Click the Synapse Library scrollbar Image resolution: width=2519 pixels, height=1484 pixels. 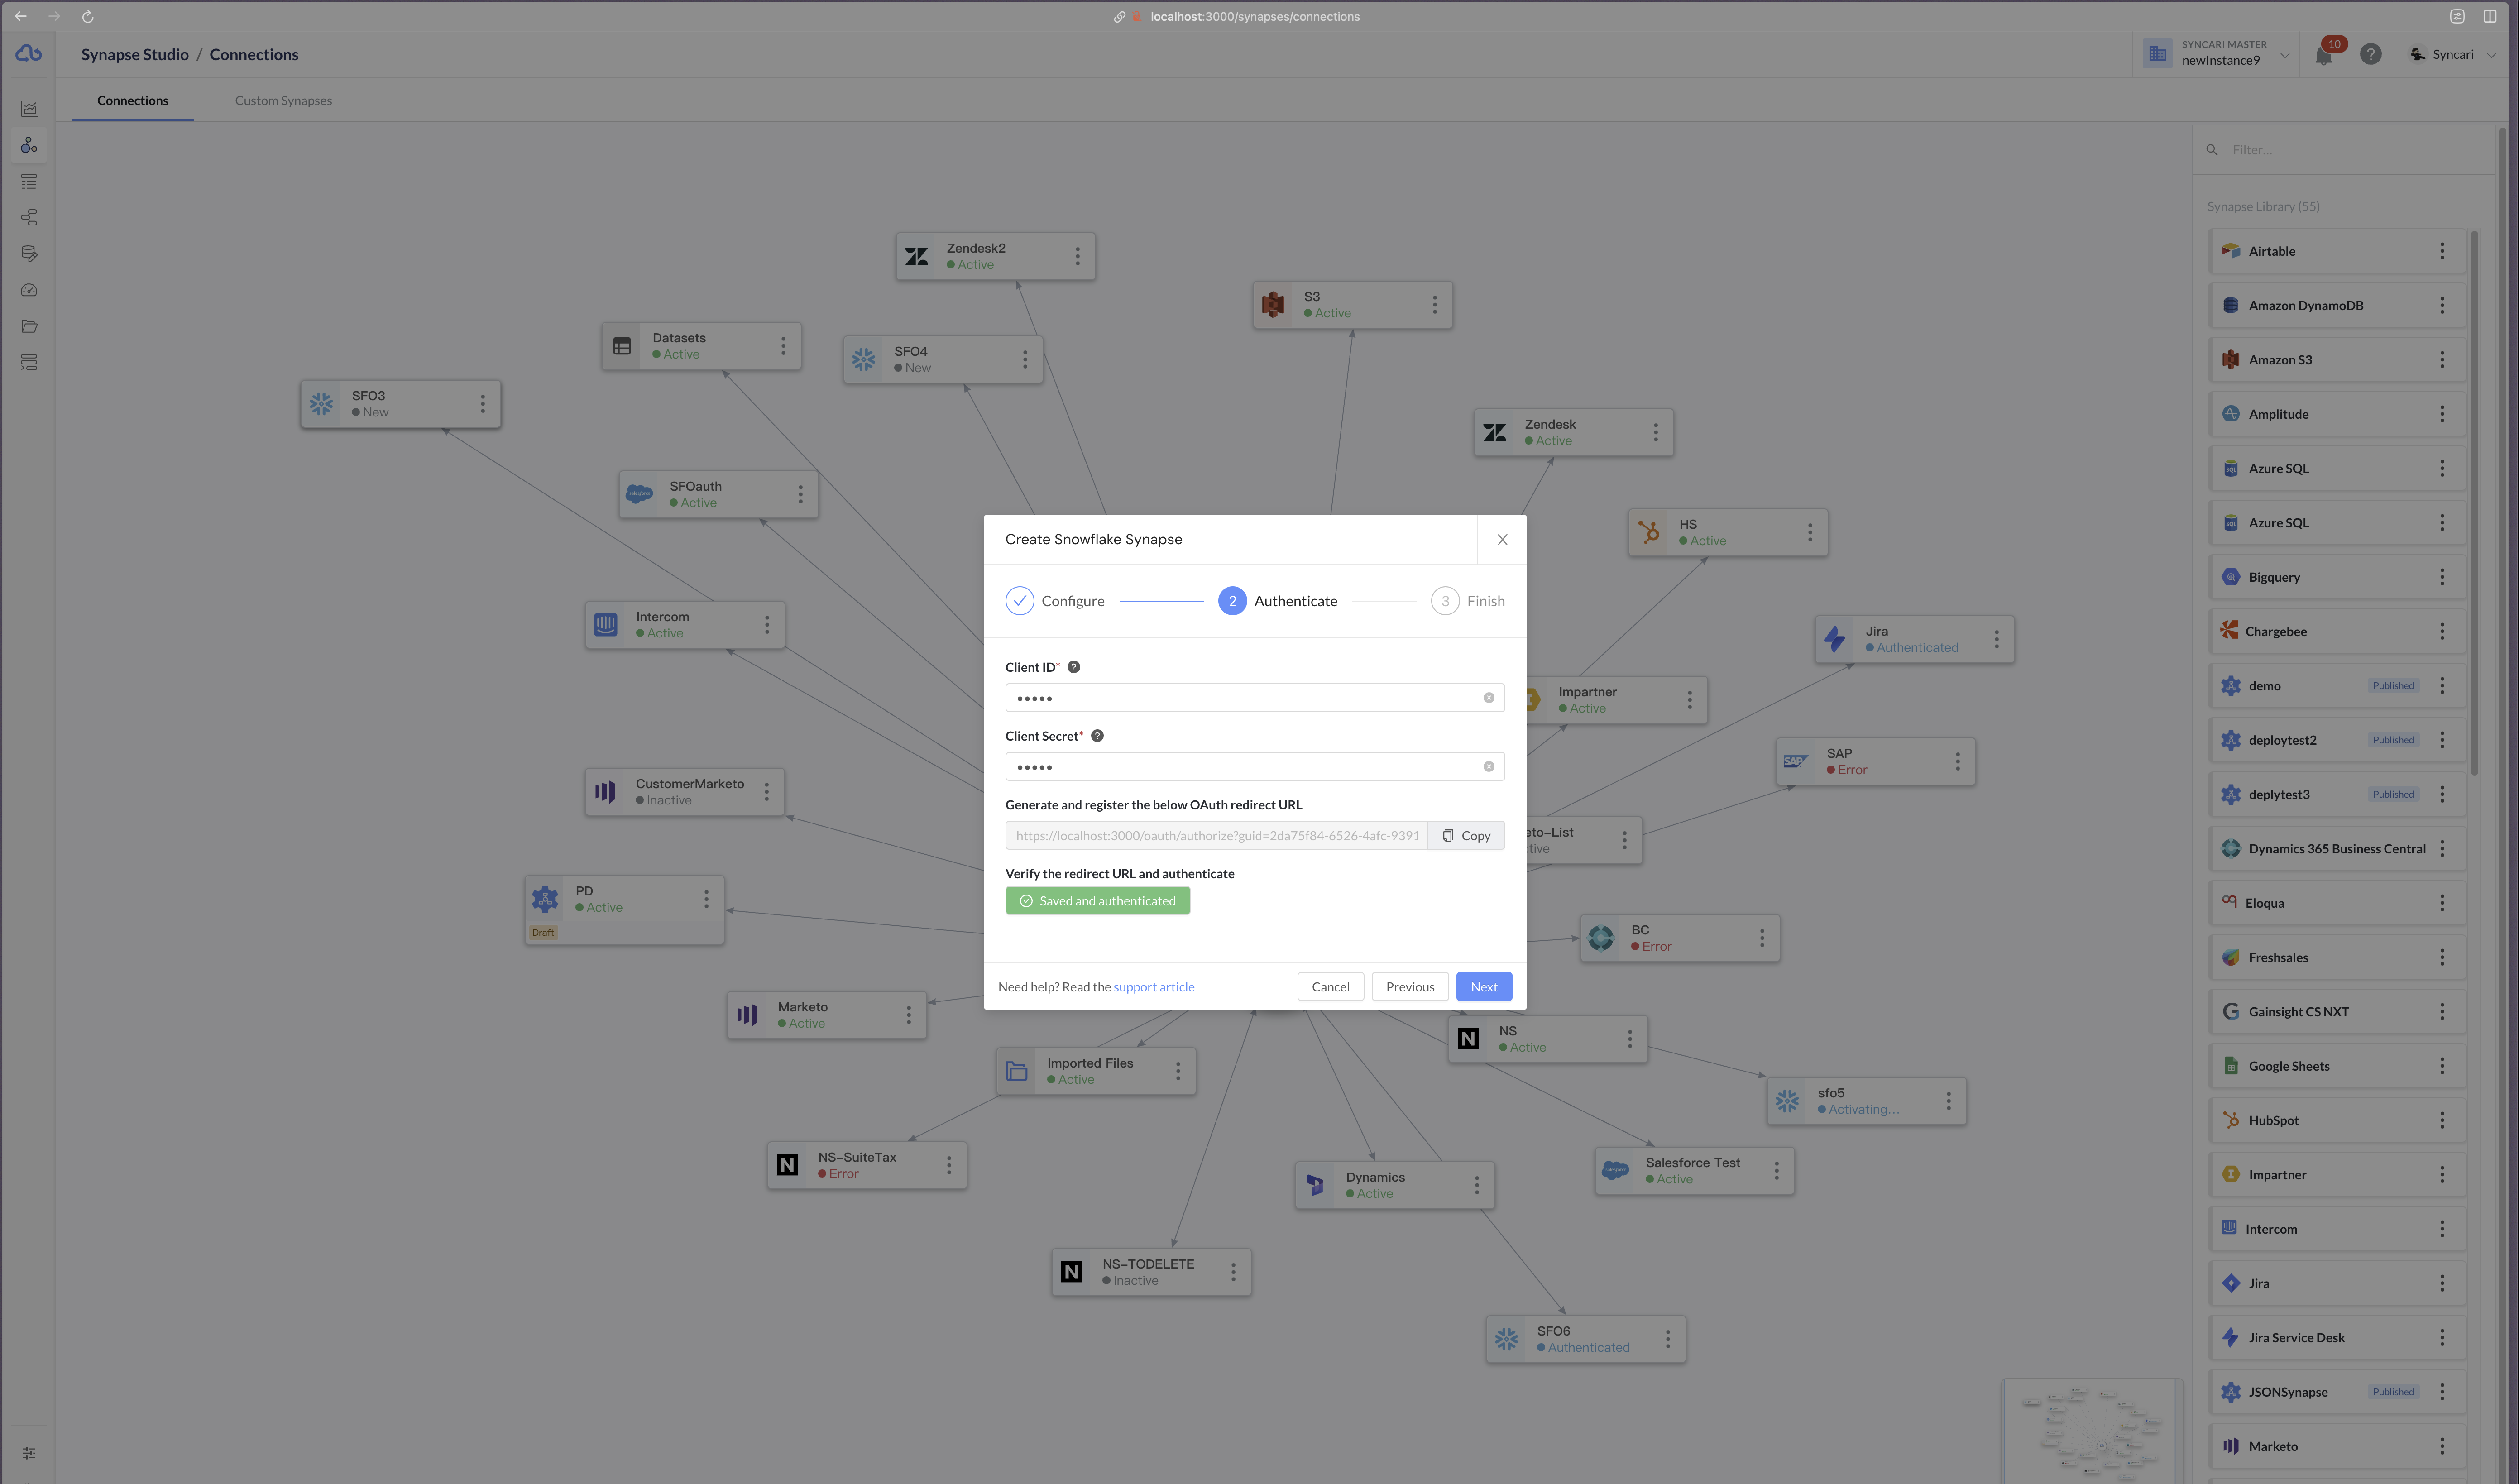tap(2474, 503)
